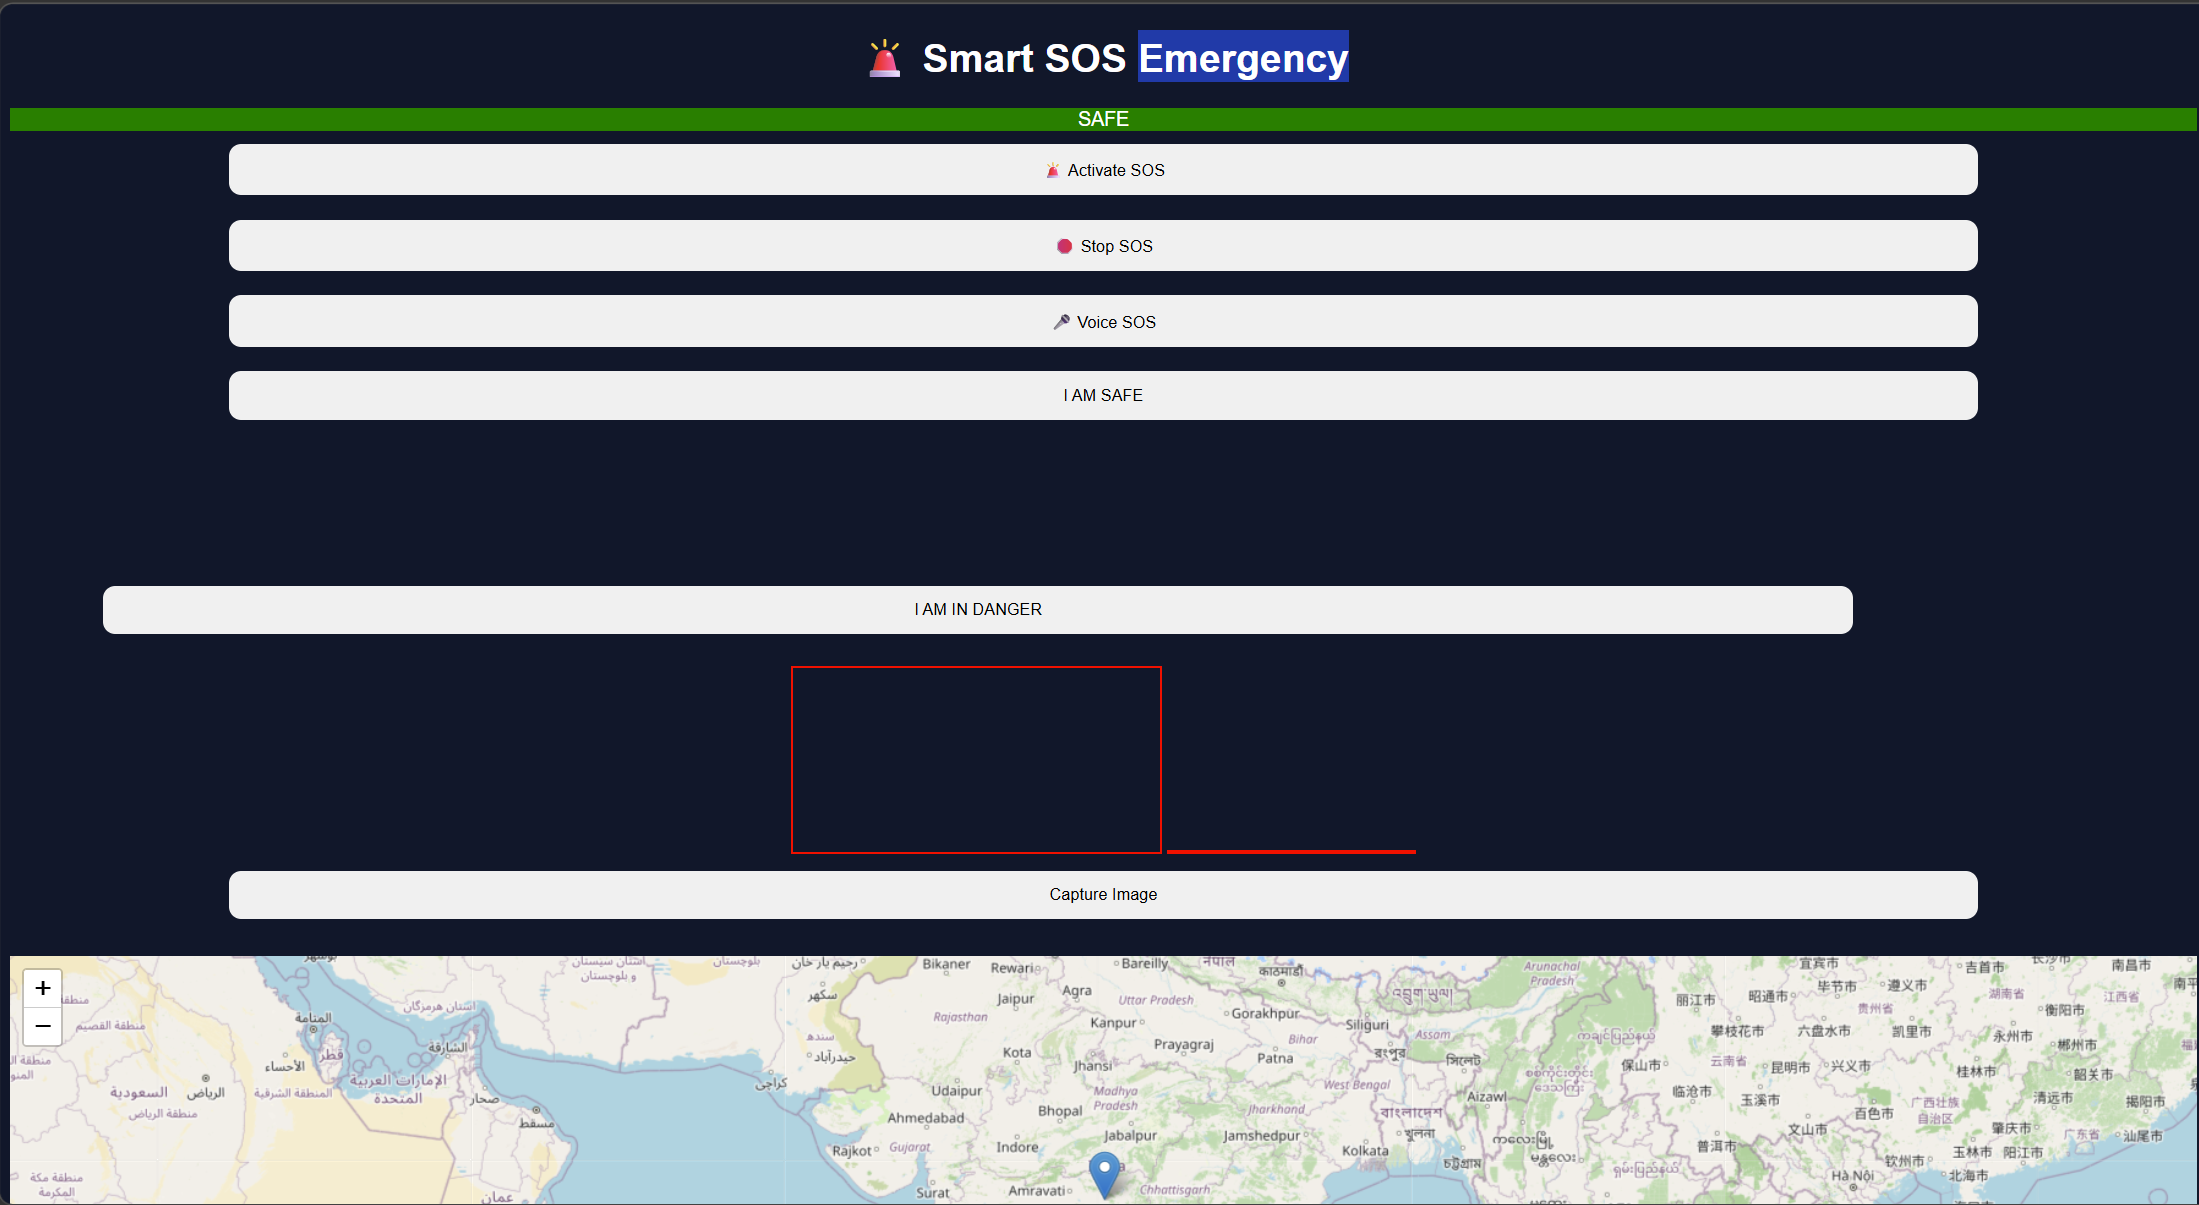Click Kolkata label on the map
This screenshot has width=2199, height=1205.
pos(1365,1150)
